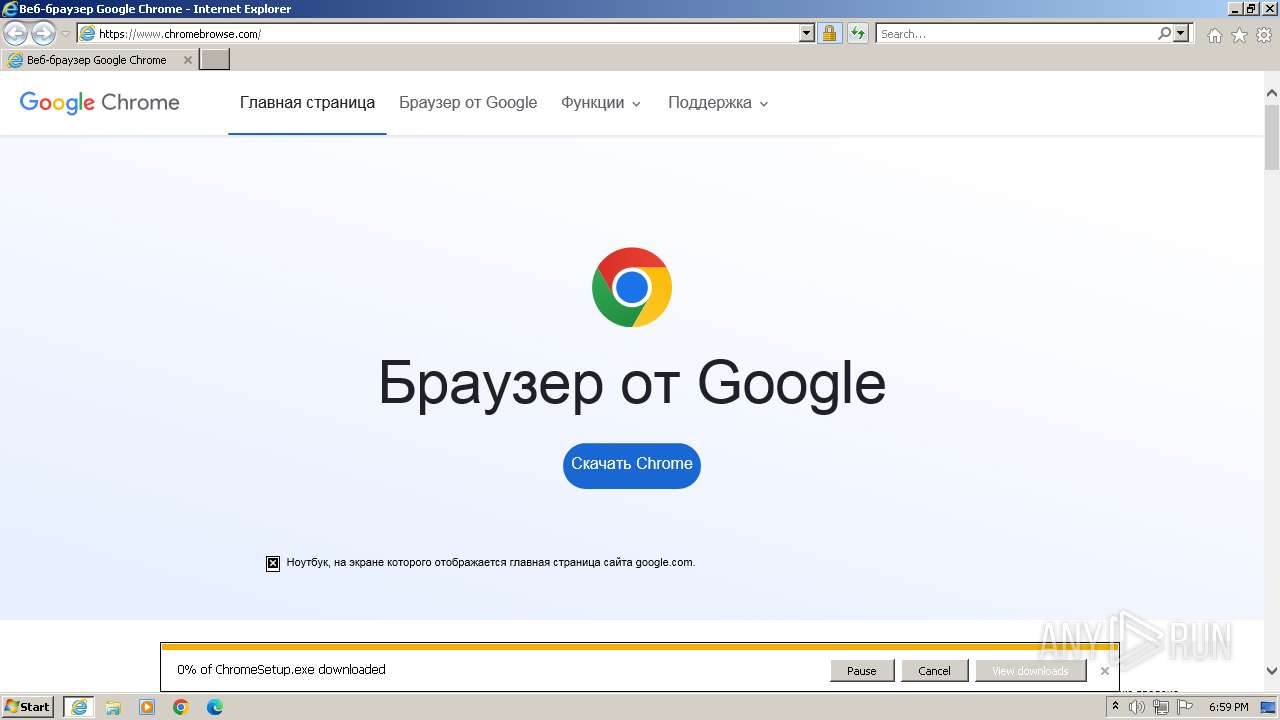Click the page scrollbar down arrow
This screenshot has height=720, width=1280.
pyautogui.click(x=1272, y=671)
